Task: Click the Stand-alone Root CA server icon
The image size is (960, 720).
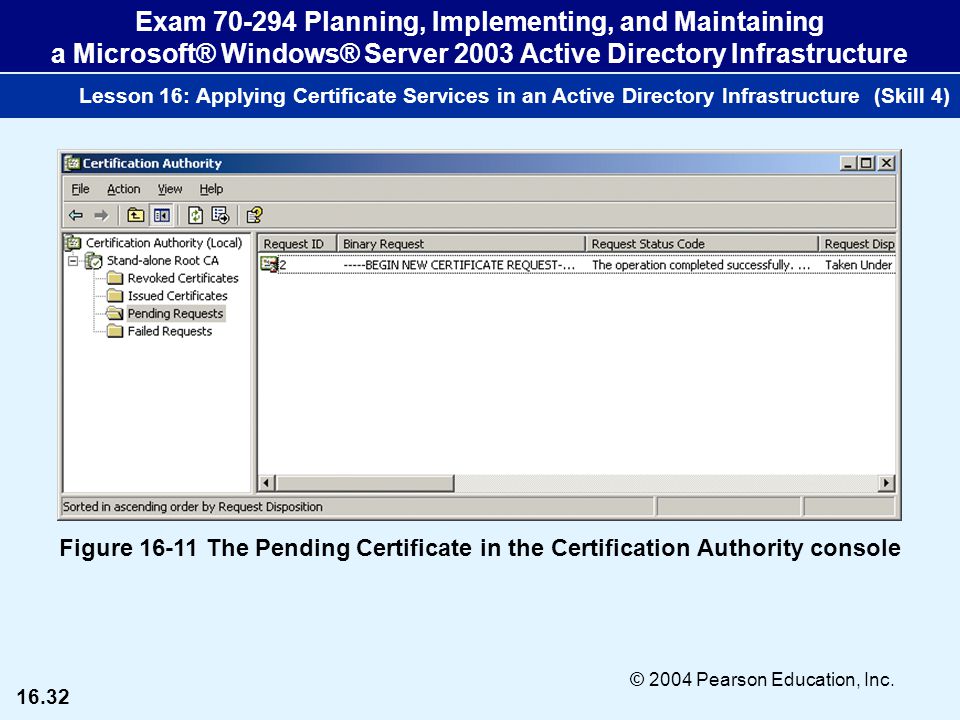Action: [94, 261]
